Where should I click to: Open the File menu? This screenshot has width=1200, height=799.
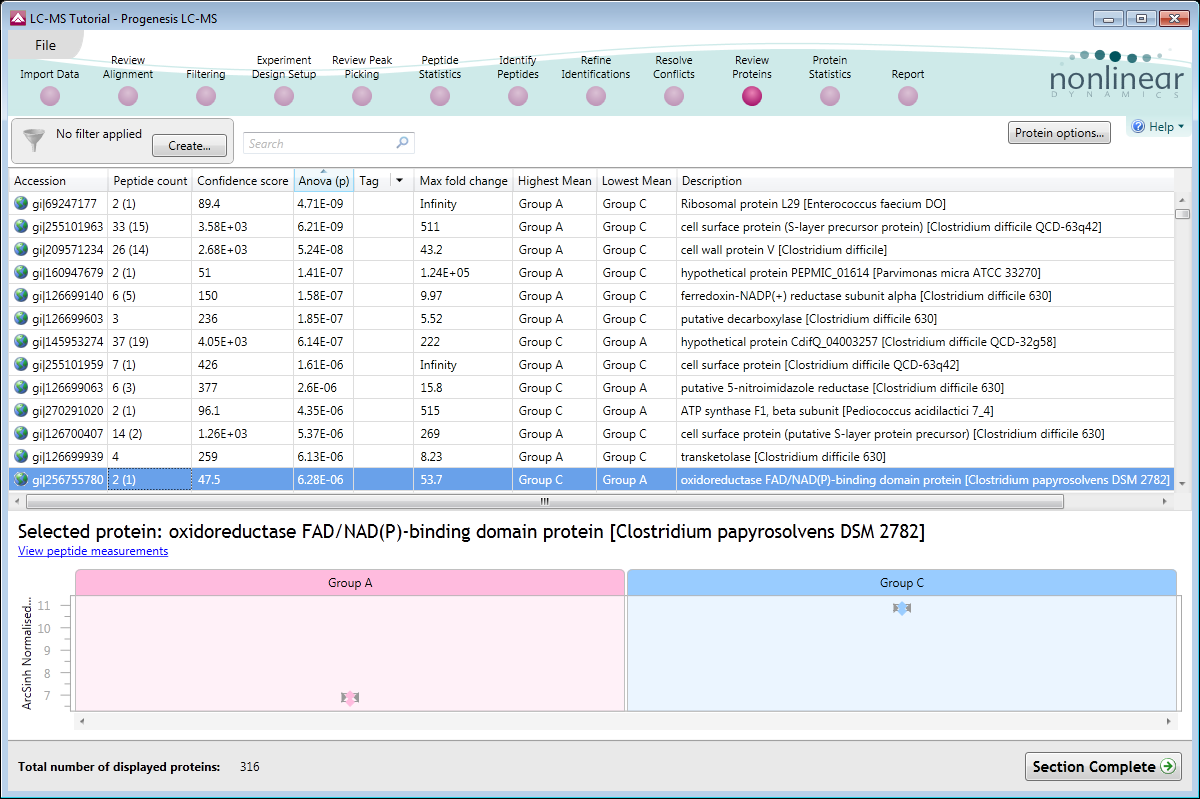pyautogui.click(x=45, y=45)
